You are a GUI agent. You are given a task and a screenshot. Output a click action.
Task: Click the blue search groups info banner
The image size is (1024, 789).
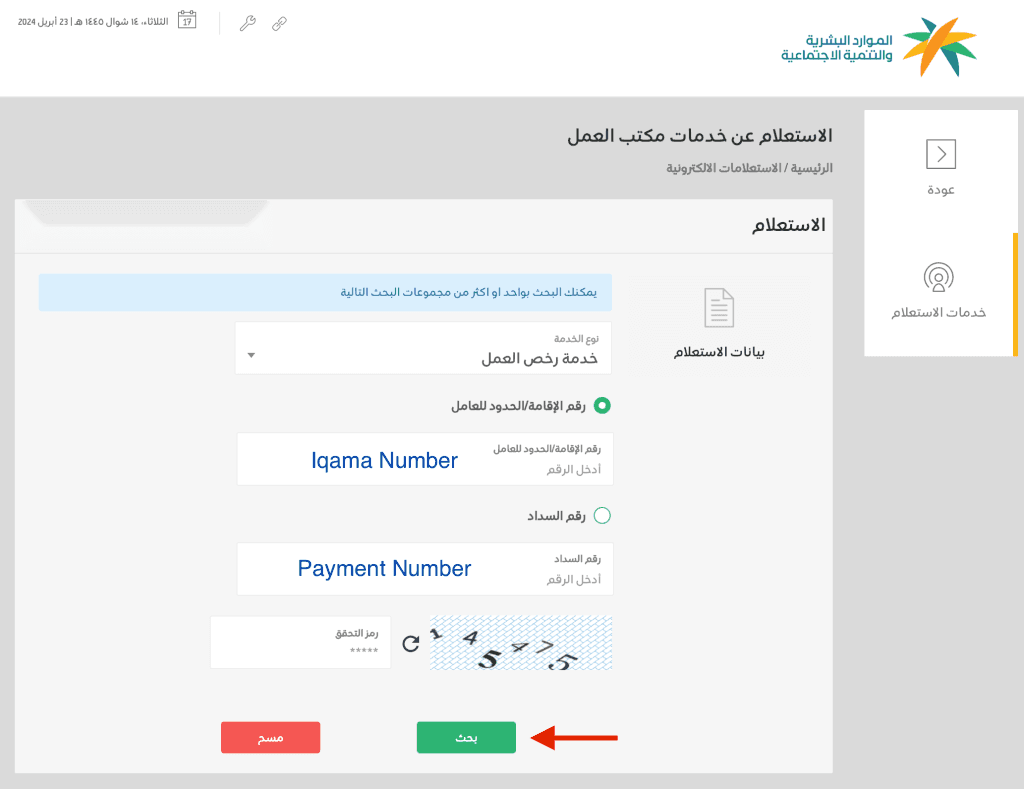[x=325, y=292]
